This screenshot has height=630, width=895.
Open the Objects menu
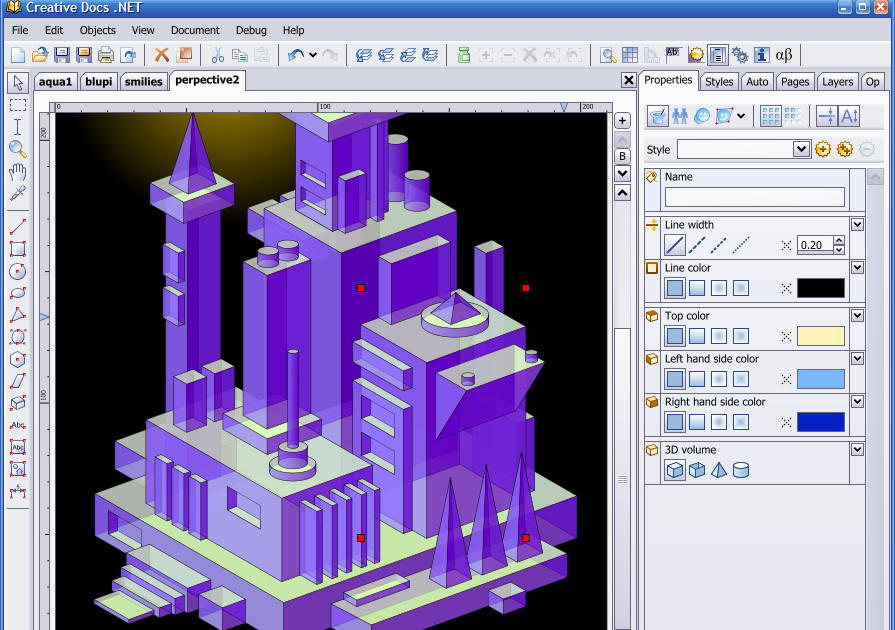97,30
